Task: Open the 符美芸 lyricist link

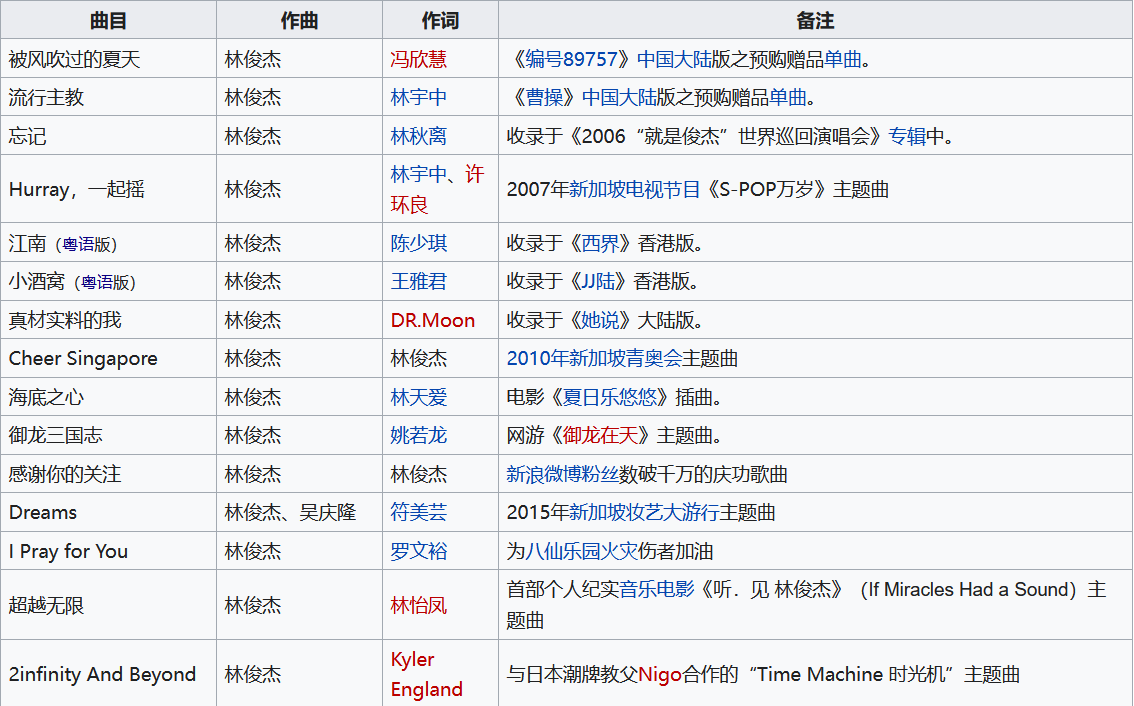Action: 418,512
